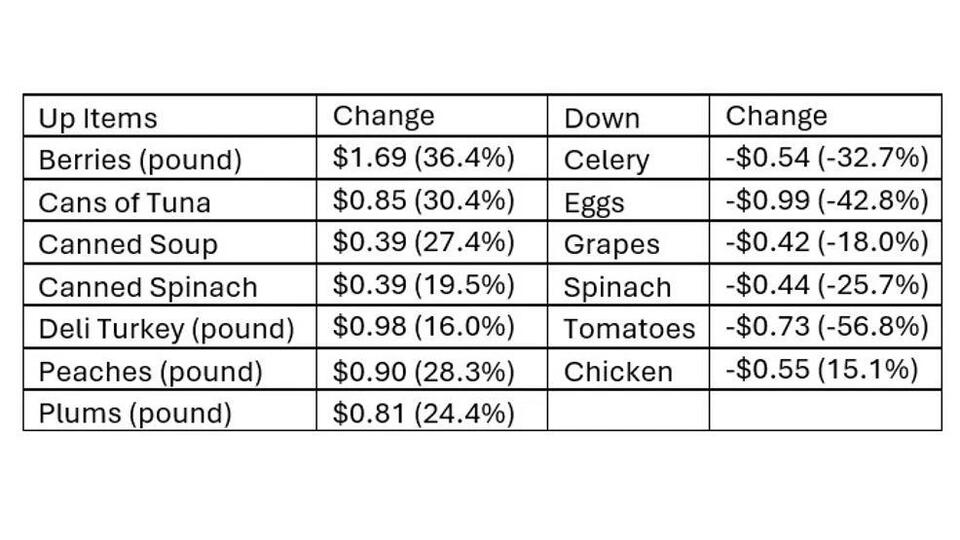
Task: Click the "Canned Spinach" item cell
Action: tap(148, 287)
